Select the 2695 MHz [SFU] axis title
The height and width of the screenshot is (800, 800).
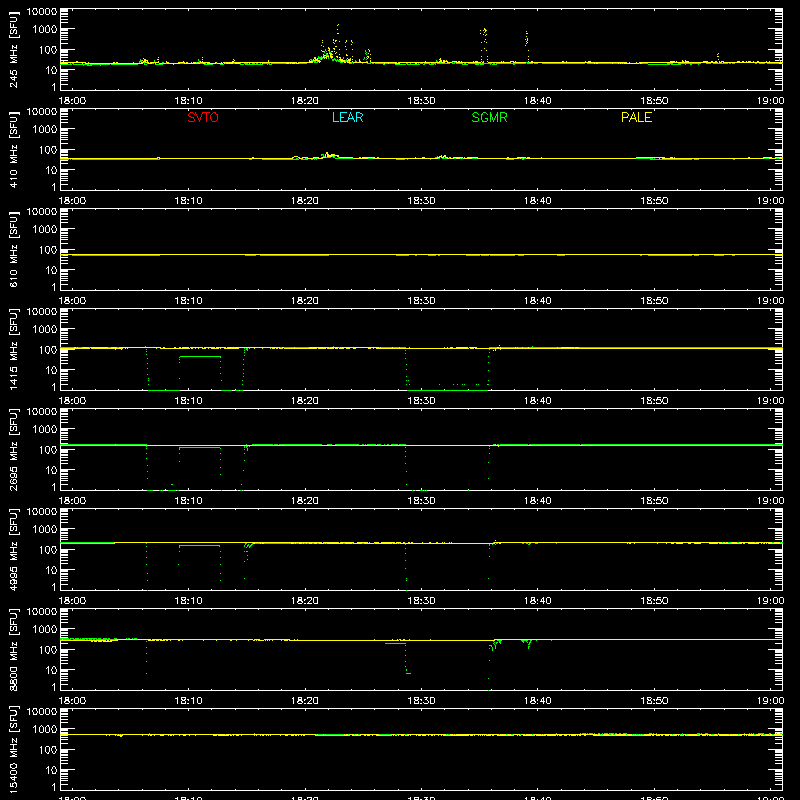pos(14,449)
